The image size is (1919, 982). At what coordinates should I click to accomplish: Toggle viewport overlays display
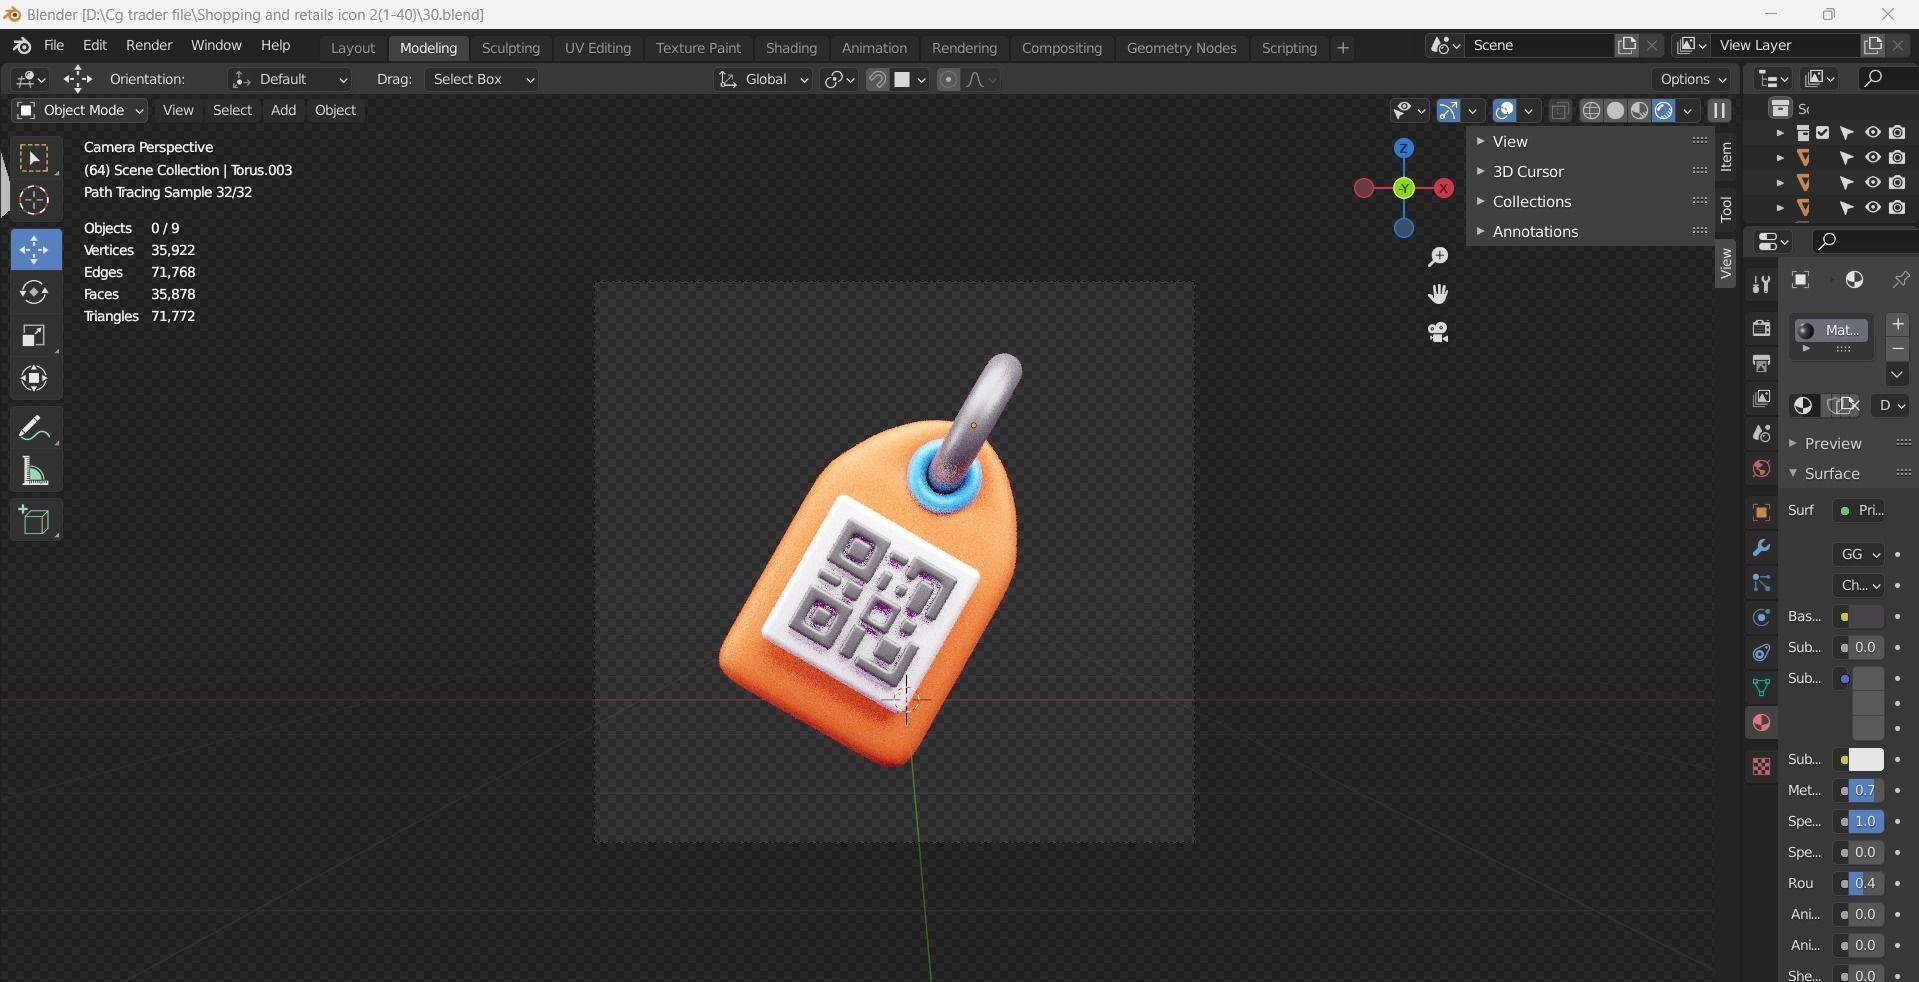1504,111
